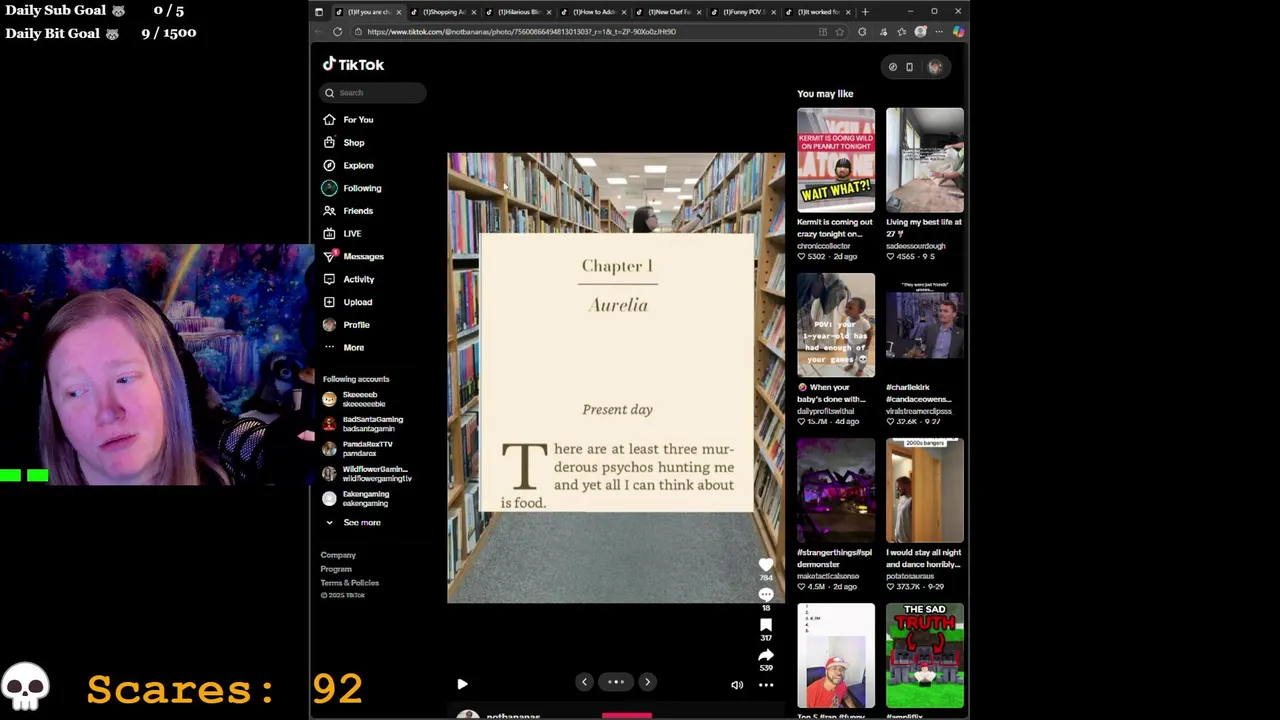The image size is (1280, 720).
Task: Open the More menu in sidebar
Action: coord(343,348)
